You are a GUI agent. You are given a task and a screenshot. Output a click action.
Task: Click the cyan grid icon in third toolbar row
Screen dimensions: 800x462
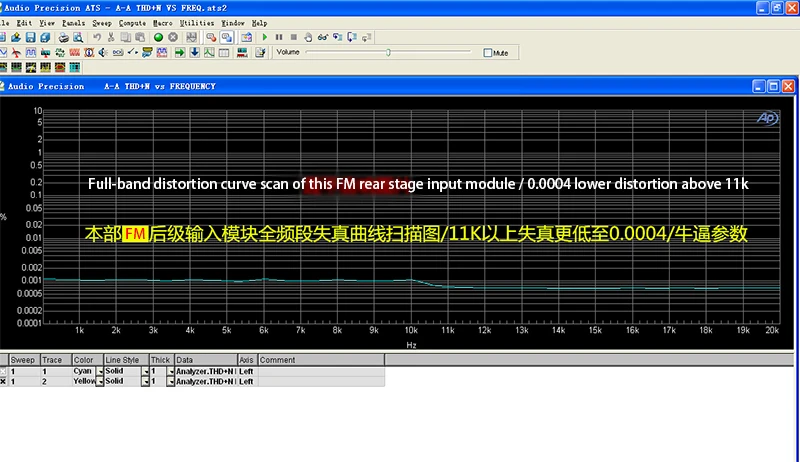pyautogui.click(x=74, y=67)
